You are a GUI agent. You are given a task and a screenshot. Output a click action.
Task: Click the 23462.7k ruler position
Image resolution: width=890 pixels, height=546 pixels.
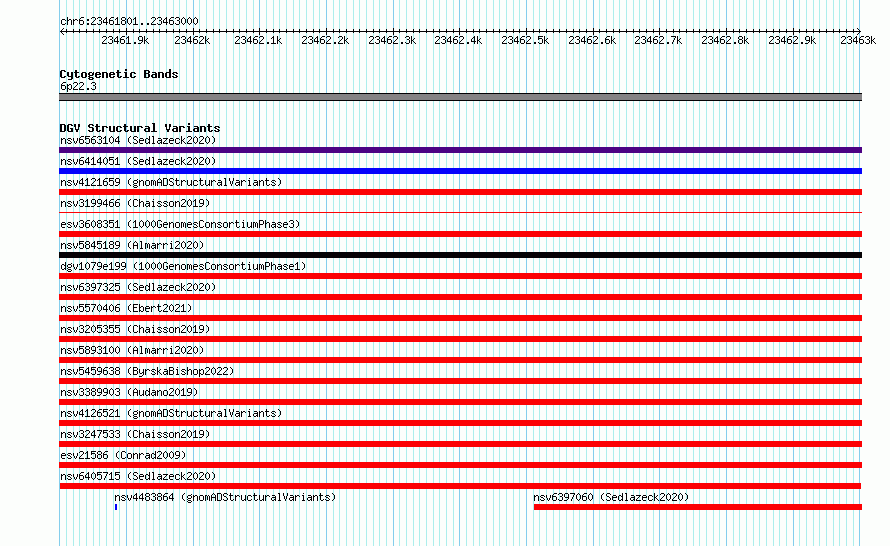tap(658, 40)
